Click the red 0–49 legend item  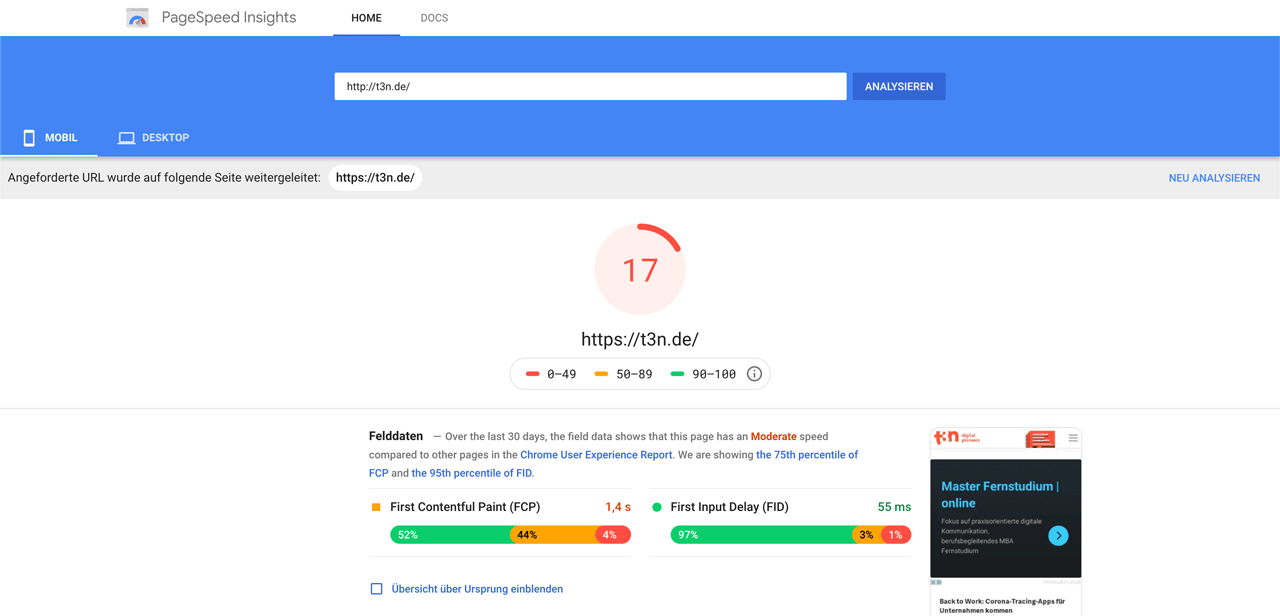551,374
